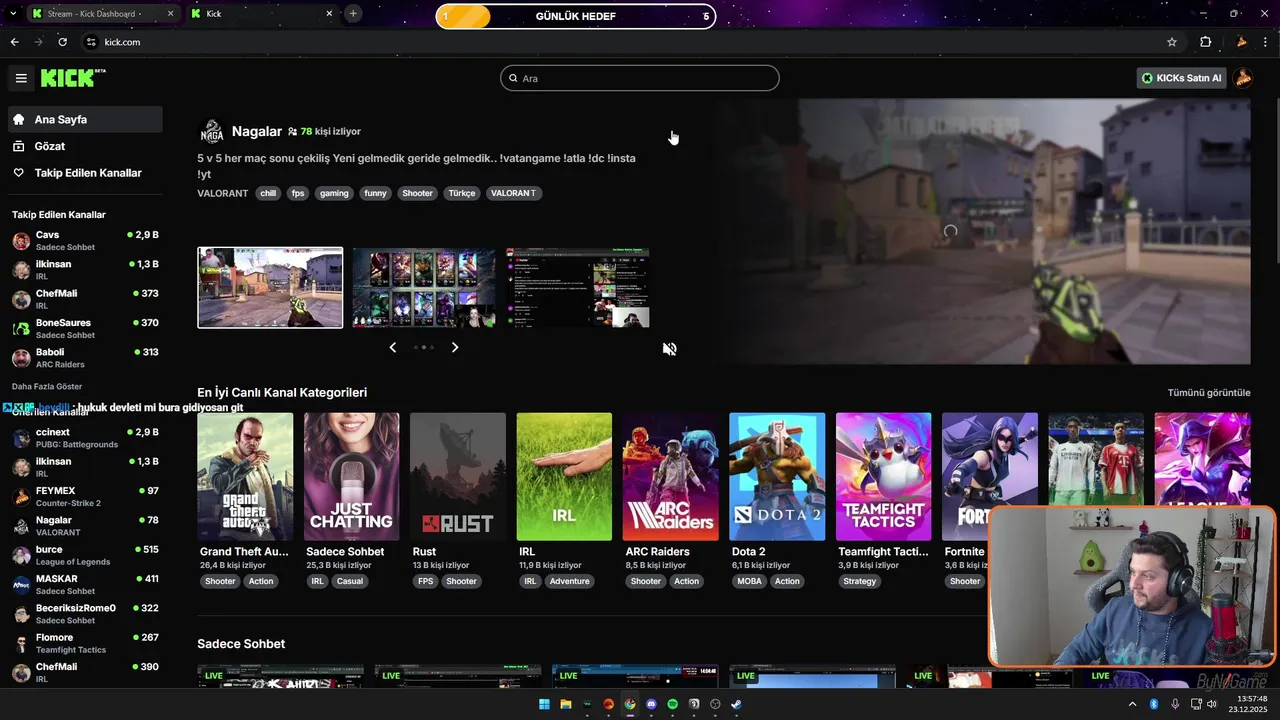Click the KICKs Satın Al button

pos(1181,78)
